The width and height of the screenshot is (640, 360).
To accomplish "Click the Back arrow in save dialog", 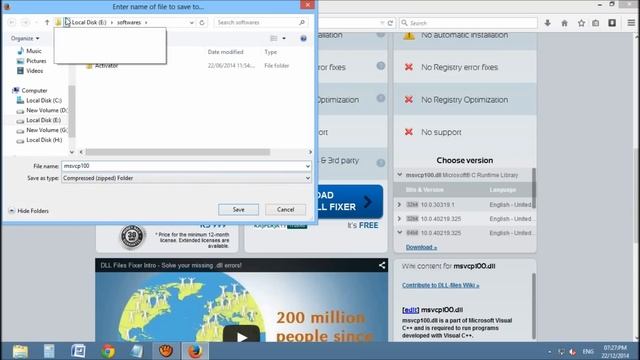I will coord(12,22).
